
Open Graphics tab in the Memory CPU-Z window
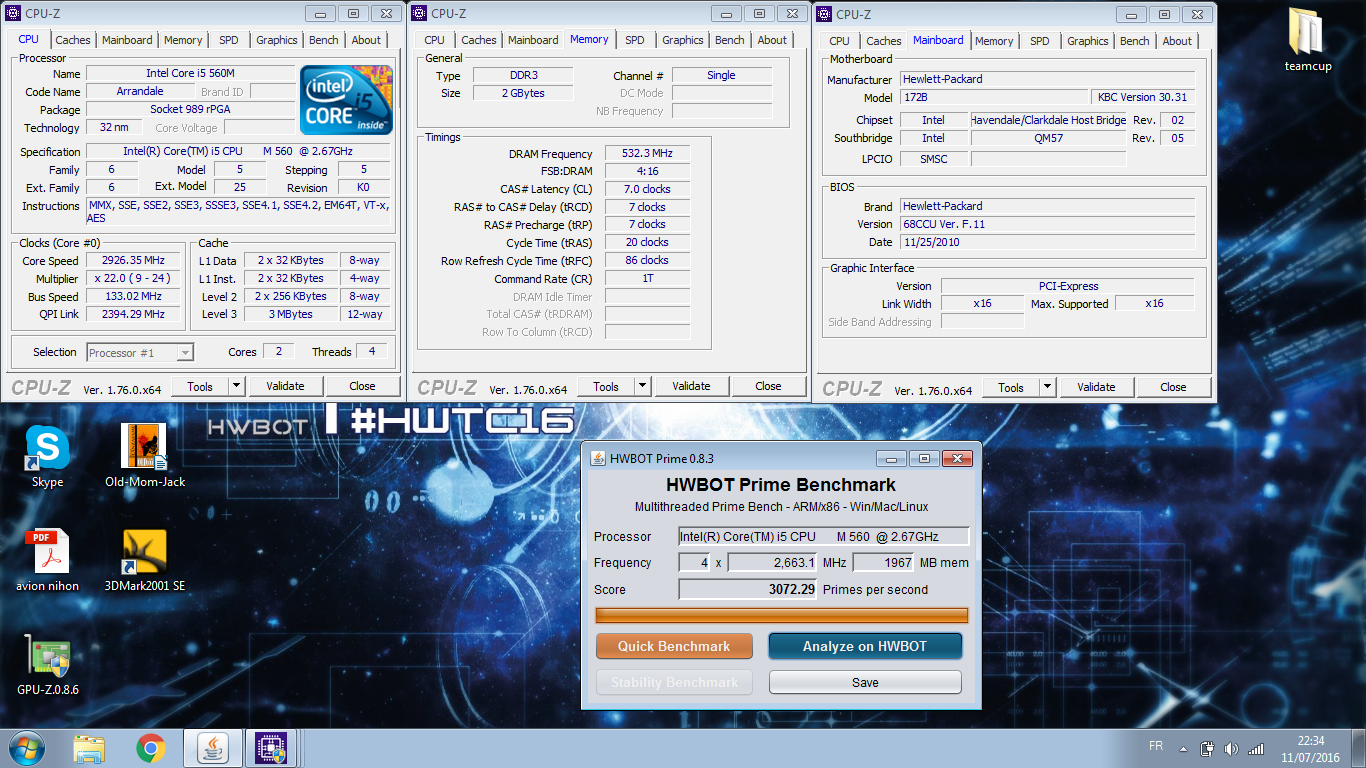(x=683, y=40)
